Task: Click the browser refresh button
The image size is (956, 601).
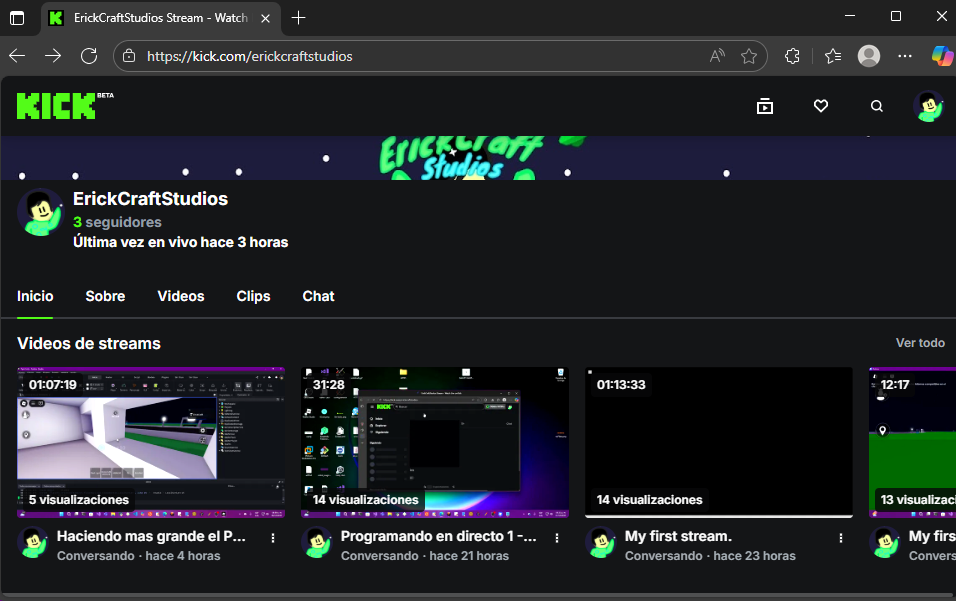Action: (89, 56)
